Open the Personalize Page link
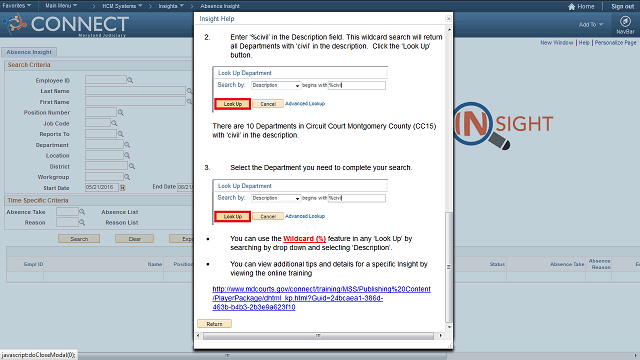Viewport: 640px width, 360px height. coord(615,42)
